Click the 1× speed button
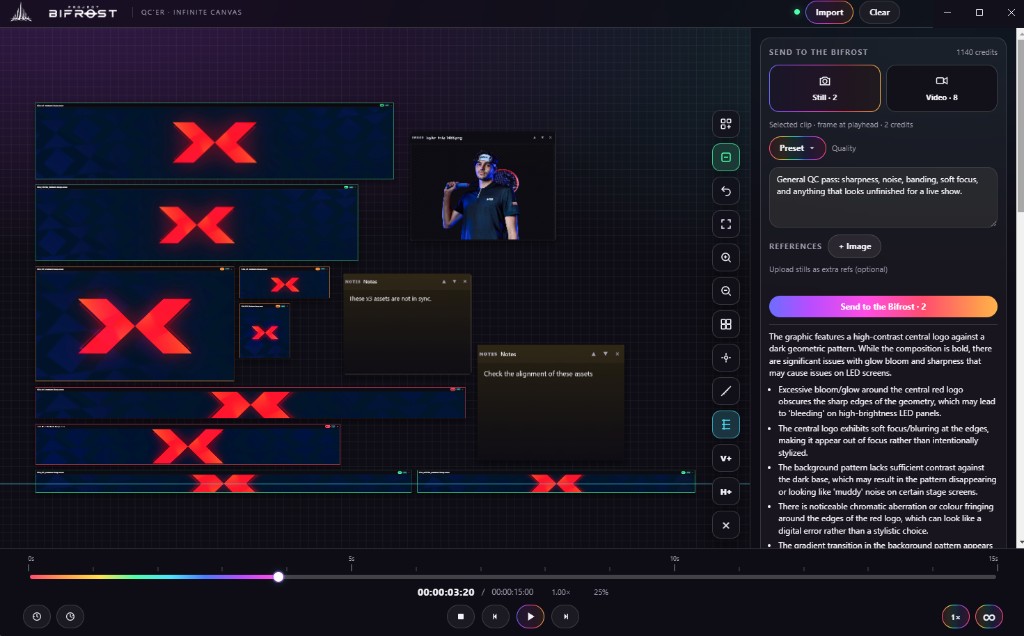 coord(955,617)
